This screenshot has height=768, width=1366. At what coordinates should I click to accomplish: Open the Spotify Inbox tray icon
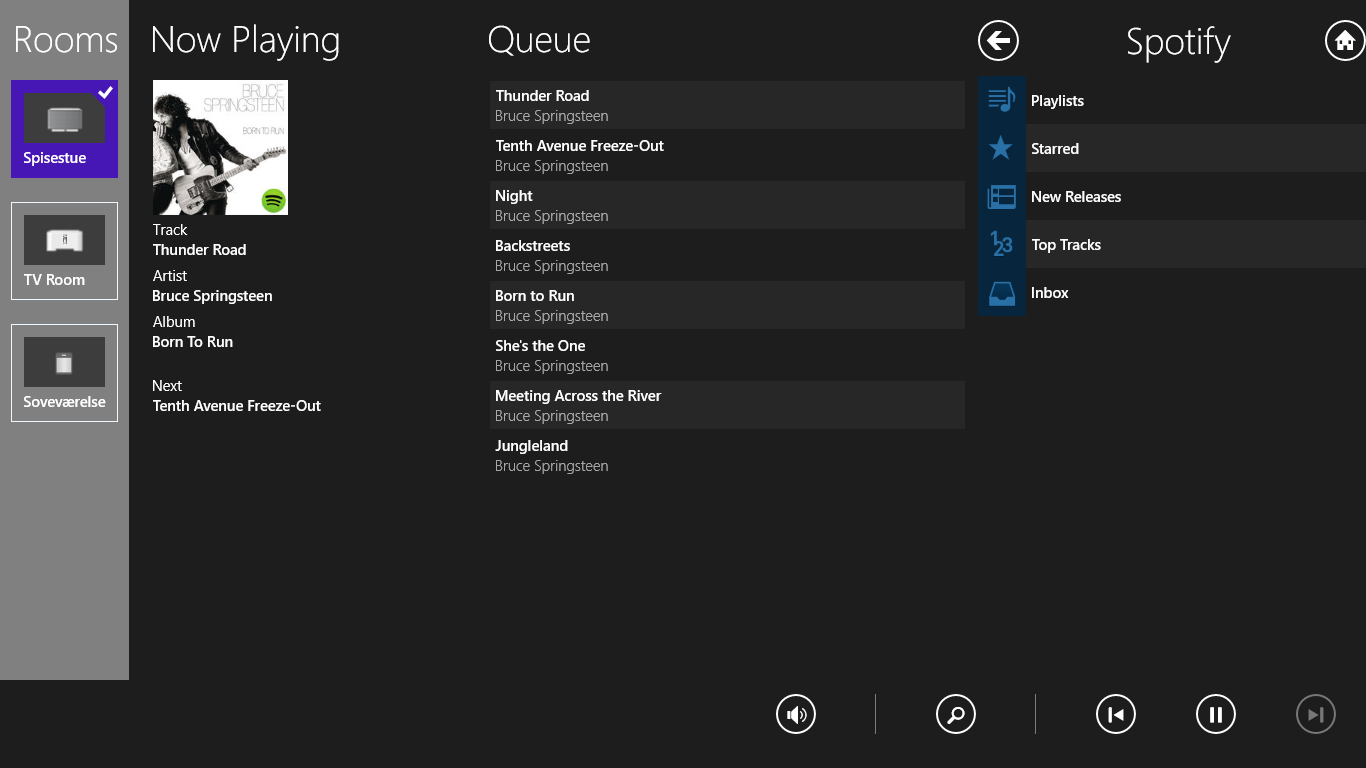pyautogui.click(x=1001, y=292)
